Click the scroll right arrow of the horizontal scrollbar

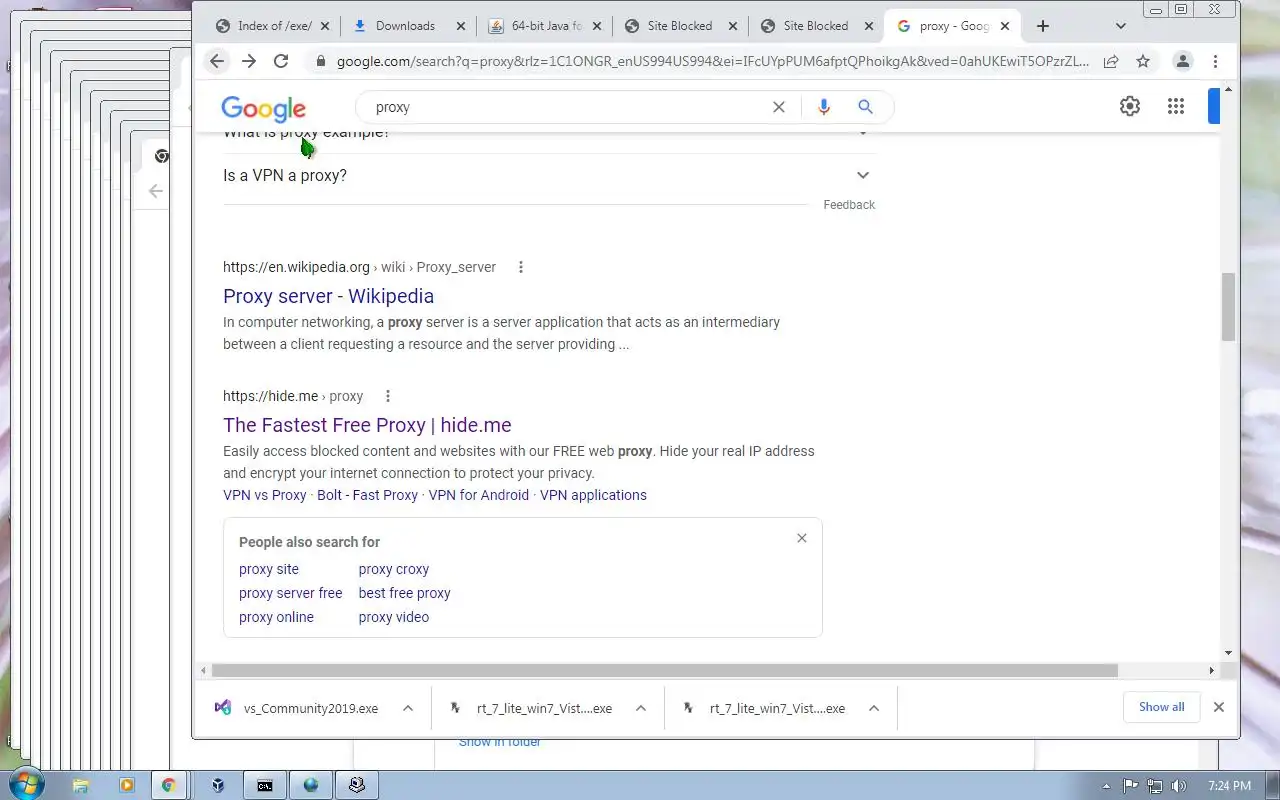click(1212, 671)
